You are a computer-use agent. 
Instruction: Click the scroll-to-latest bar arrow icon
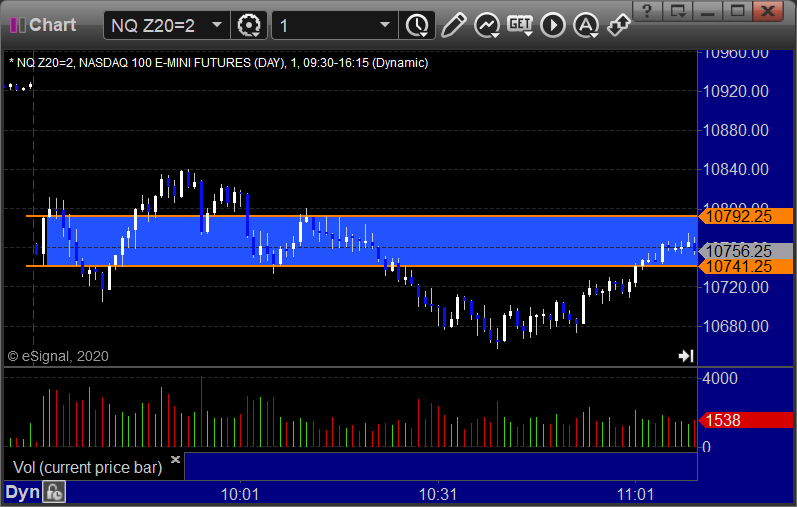[x=686, y=355]
